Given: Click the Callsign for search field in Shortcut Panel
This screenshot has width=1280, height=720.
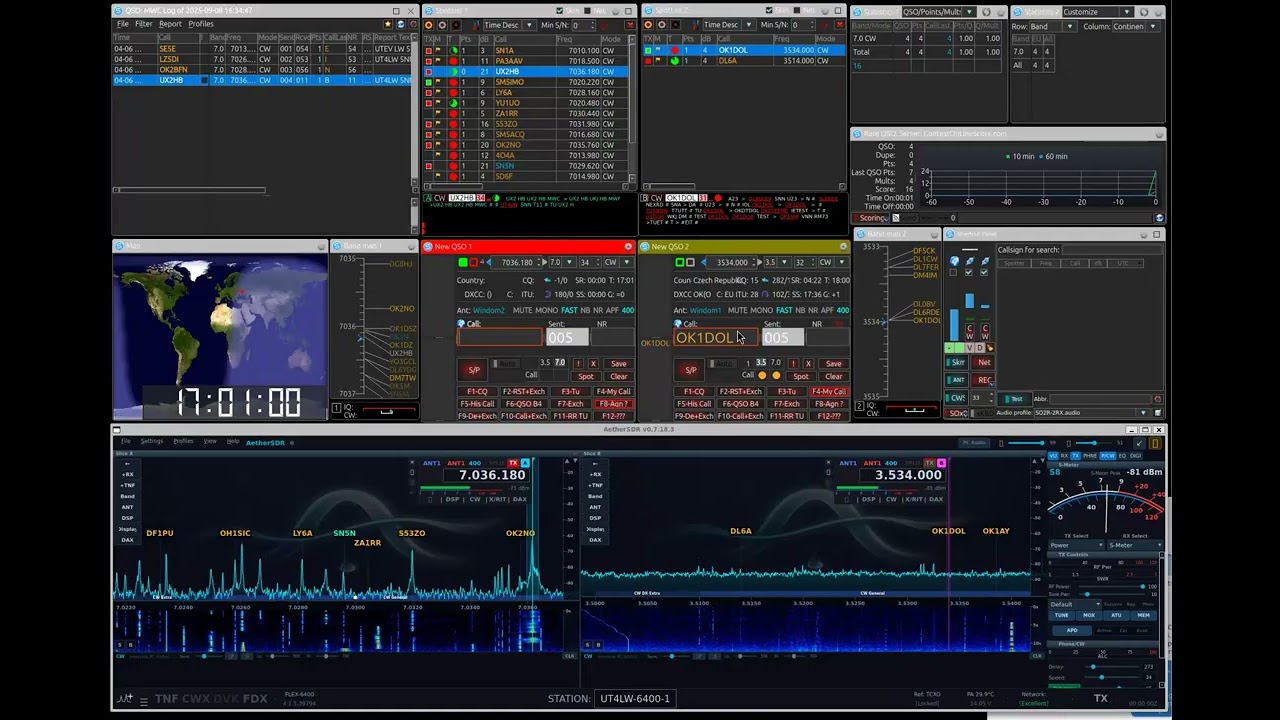Looking at the screenshot, I should pyautogui.click(x=1111, y=250).
